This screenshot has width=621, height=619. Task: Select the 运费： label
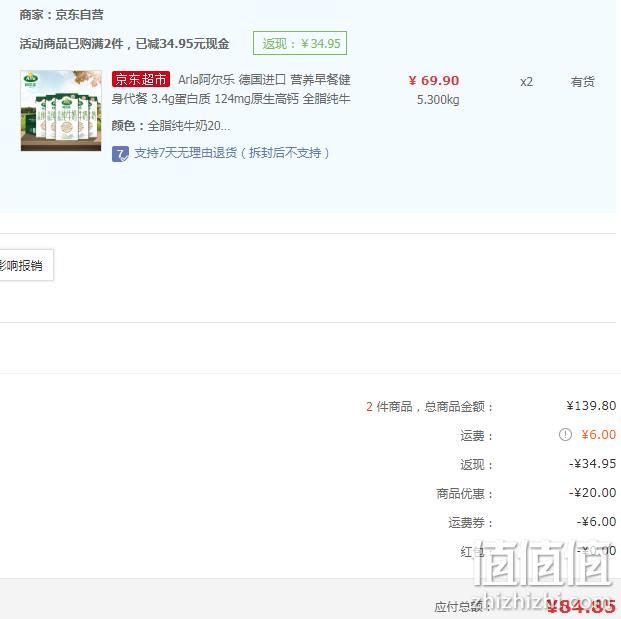tap(476, 436)
